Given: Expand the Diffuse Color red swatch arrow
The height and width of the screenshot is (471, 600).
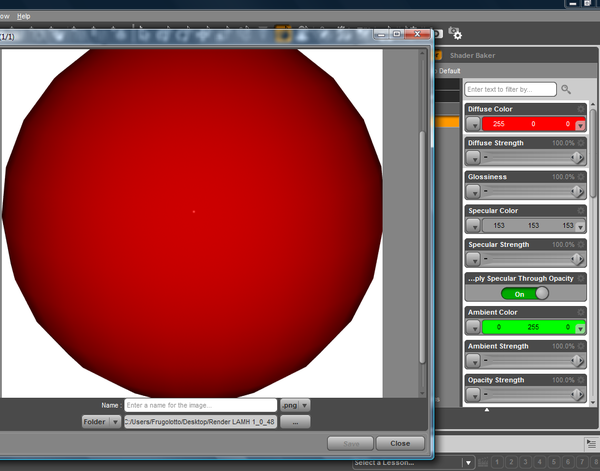Looking at the screenshot, I should (x=580, y=126).
